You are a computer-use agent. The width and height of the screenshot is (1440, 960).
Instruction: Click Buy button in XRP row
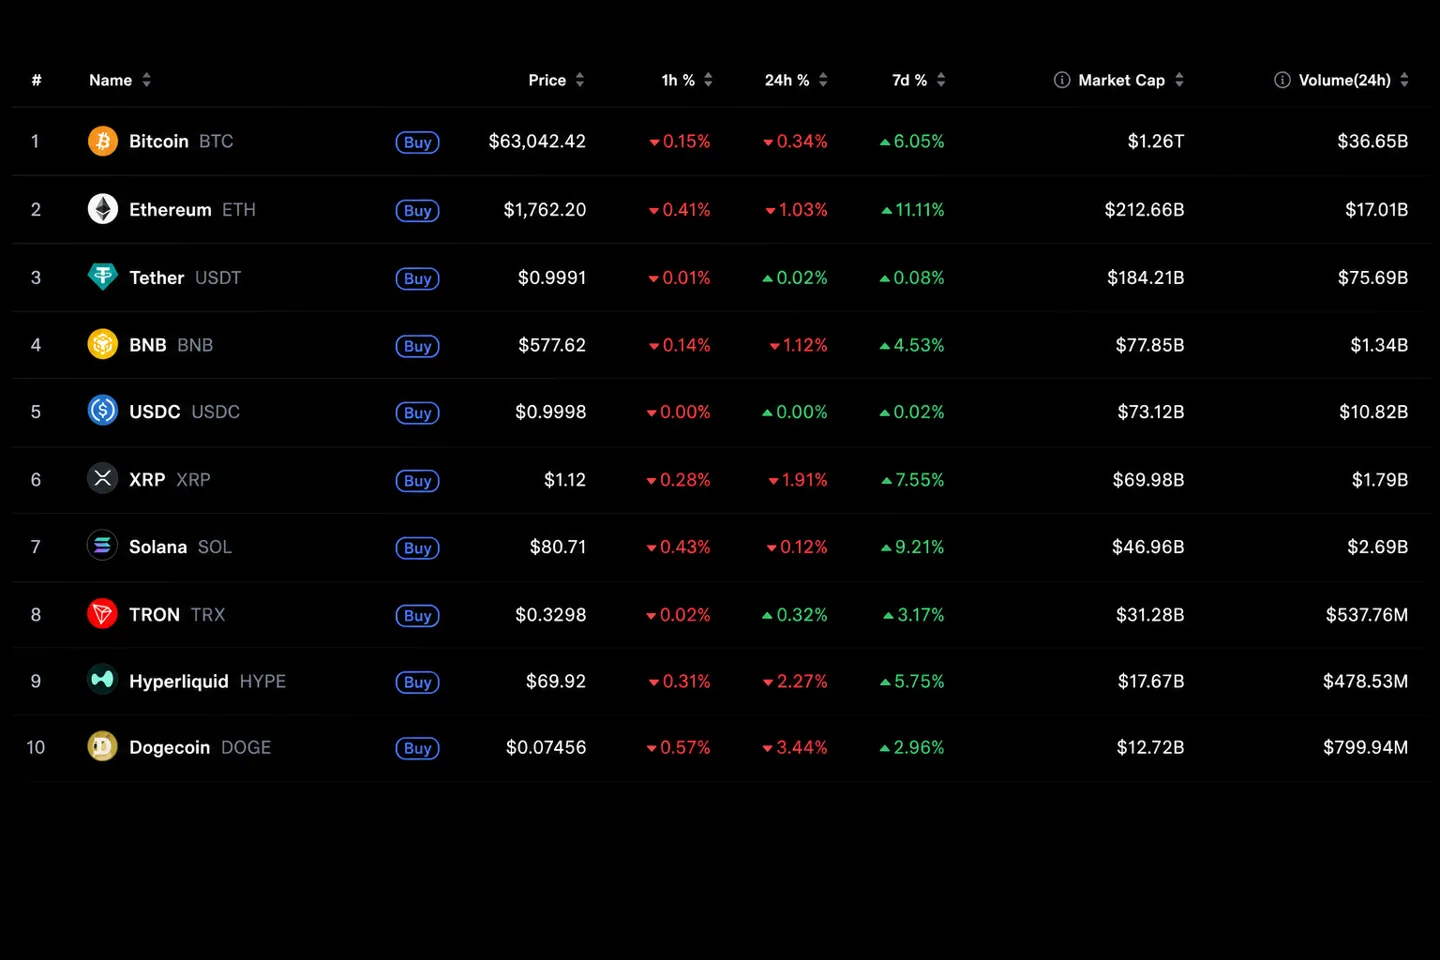(x=418, y=481)
